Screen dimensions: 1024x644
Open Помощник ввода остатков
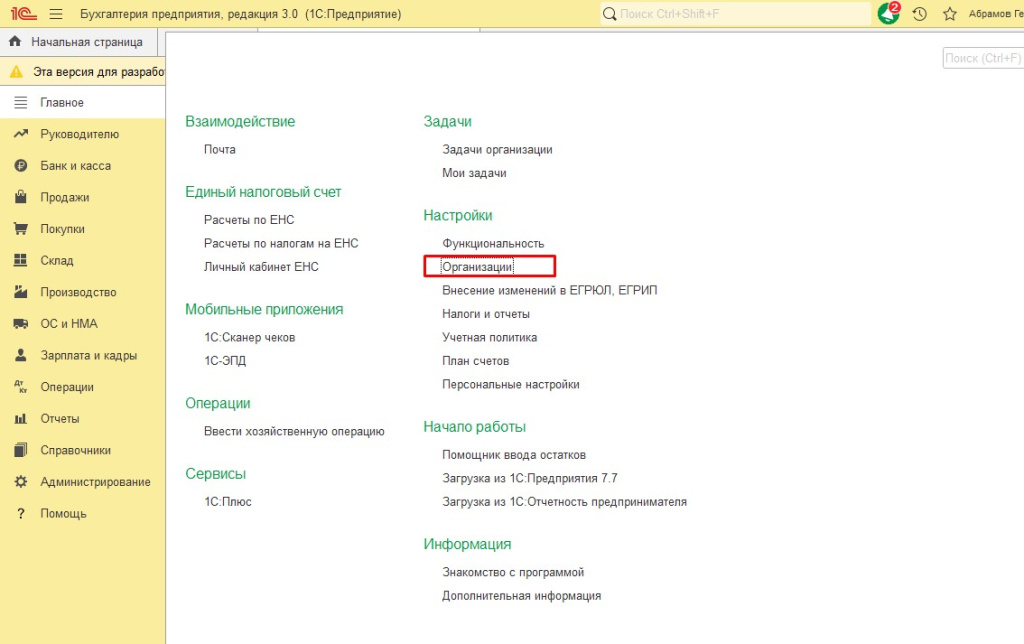click(514, 455)
